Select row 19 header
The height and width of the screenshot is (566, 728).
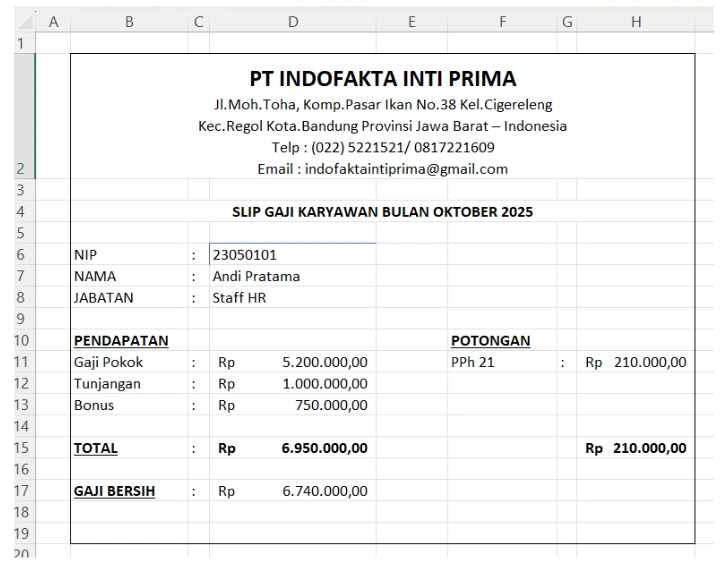[x=25, y=533]
